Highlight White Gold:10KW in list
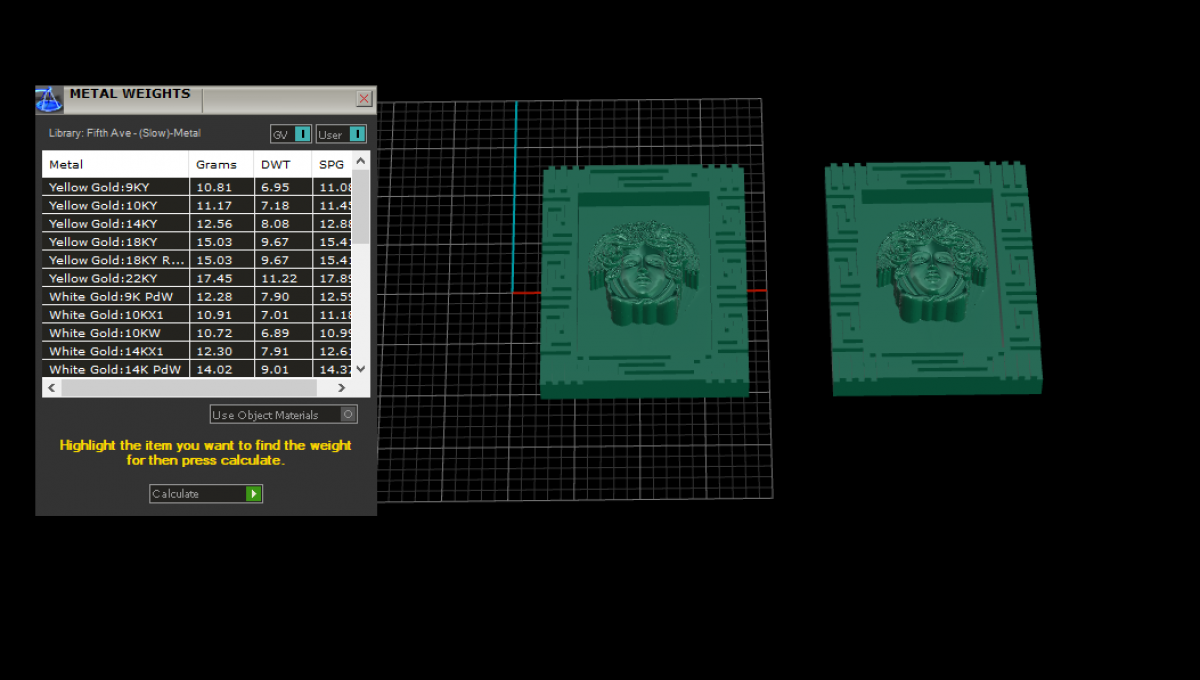 pyautogui.click(x=115, y=333)
